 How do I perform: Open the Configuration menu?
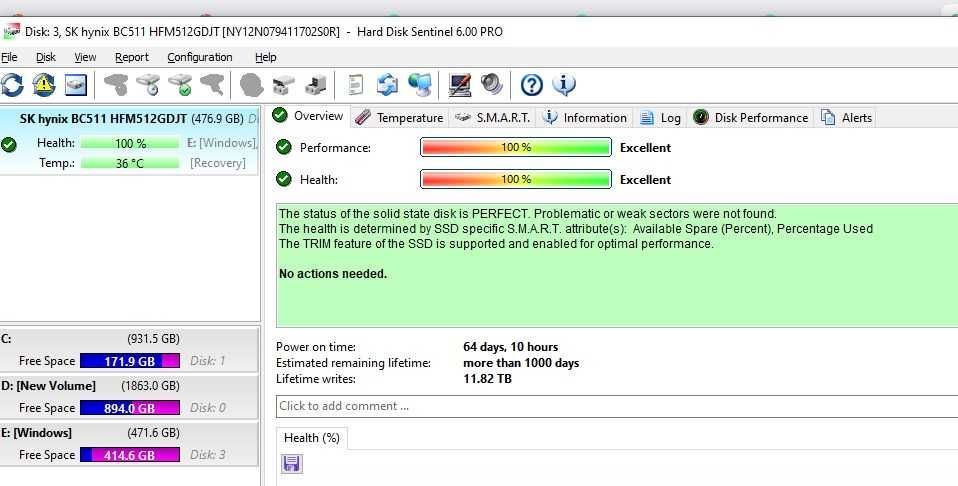[x=200, y=57]
